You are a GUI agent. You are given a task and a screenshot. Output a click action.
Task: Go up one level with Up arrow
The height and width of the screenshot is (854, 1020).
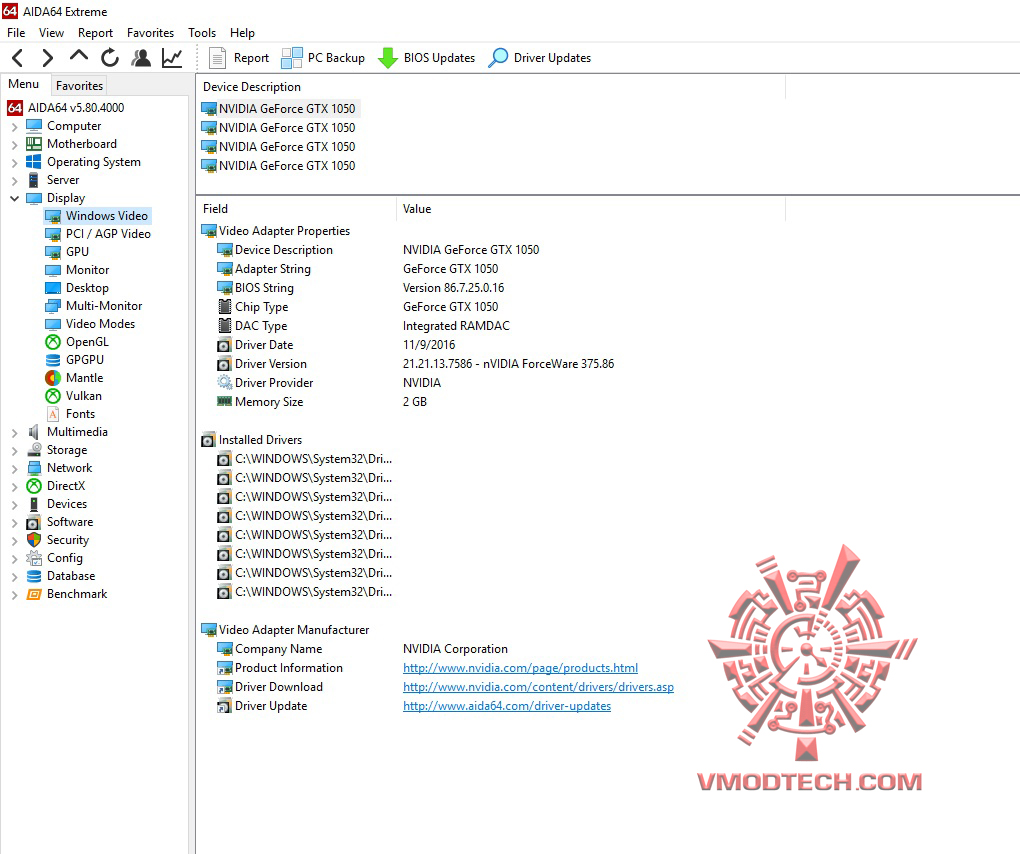coord(79,57)
